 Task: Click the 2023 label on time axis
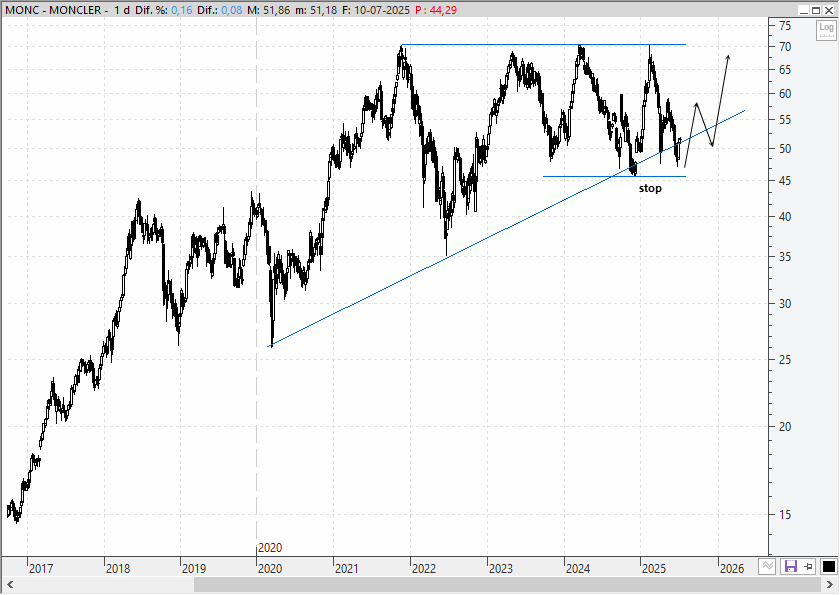500,568
